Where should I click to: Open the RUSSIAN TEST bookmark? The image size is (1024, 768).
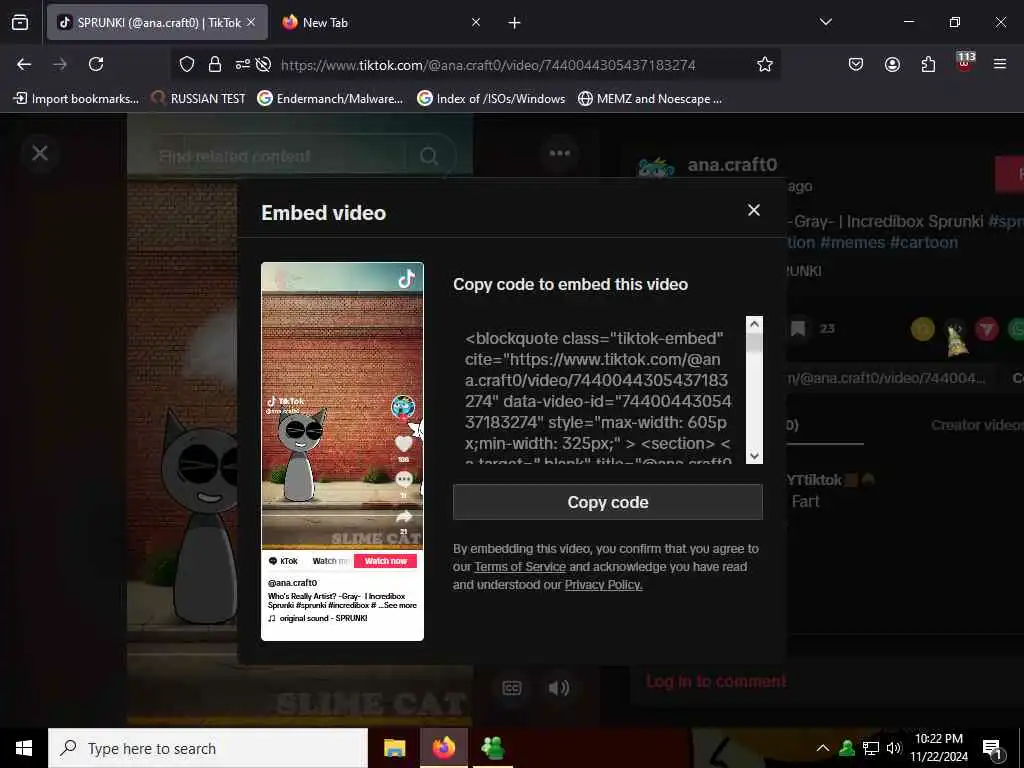(x=198, y=99)
